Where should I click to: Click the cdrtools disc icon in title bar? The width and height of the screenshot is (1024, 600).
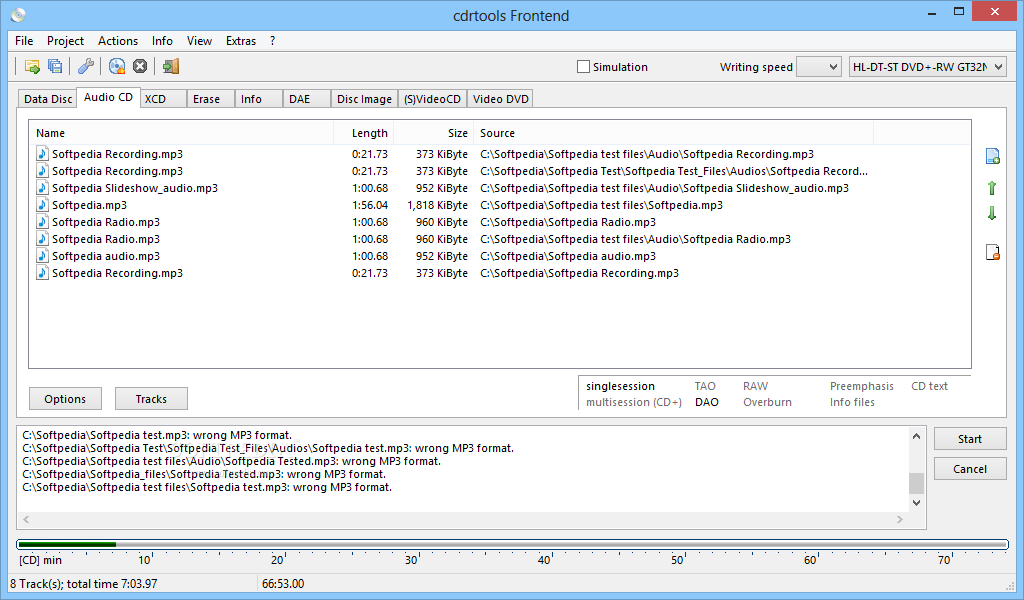pos(18,14)
